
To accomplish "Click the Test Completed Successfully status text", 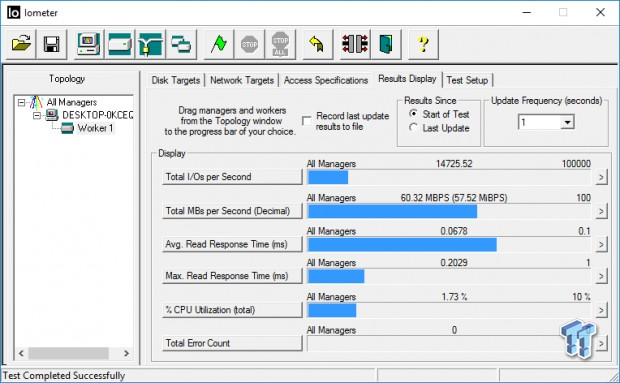I will (64, 375).
